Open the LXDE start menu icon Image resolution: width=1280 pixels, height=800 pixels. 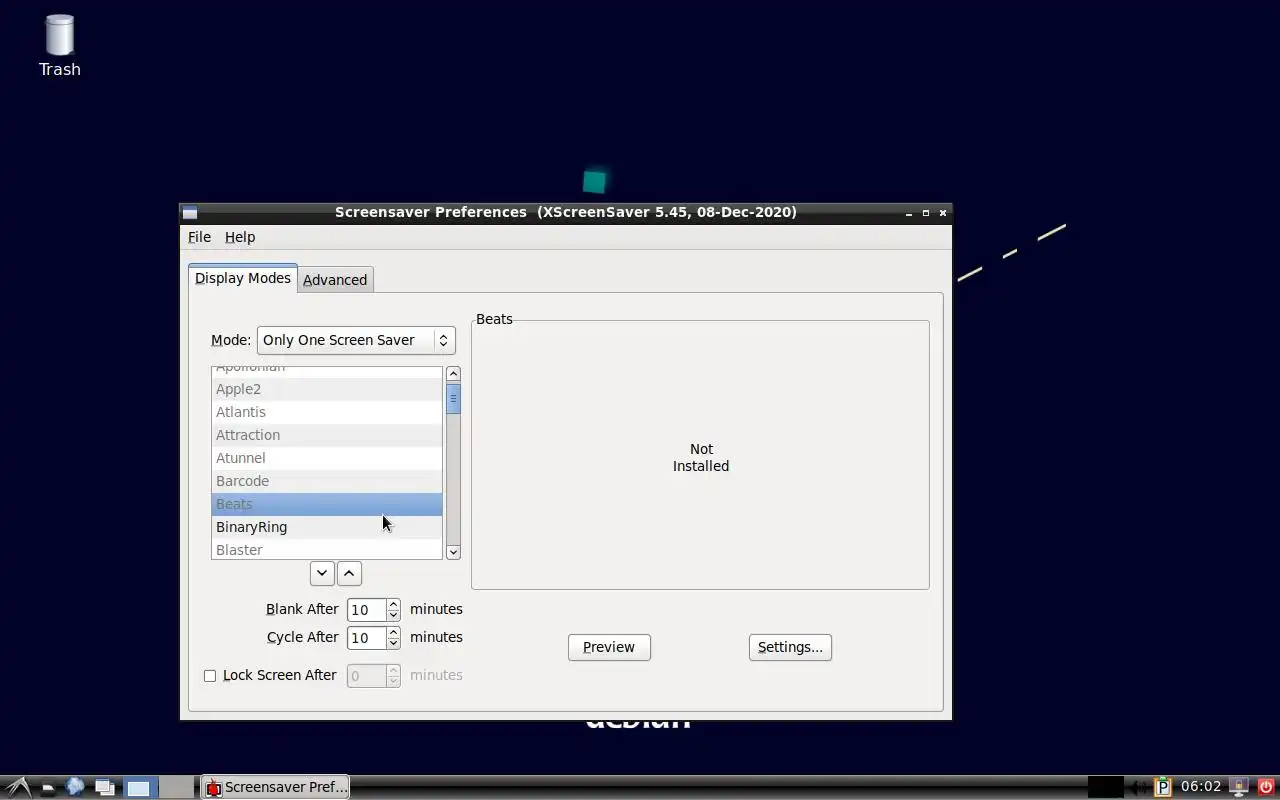(19, 787)
